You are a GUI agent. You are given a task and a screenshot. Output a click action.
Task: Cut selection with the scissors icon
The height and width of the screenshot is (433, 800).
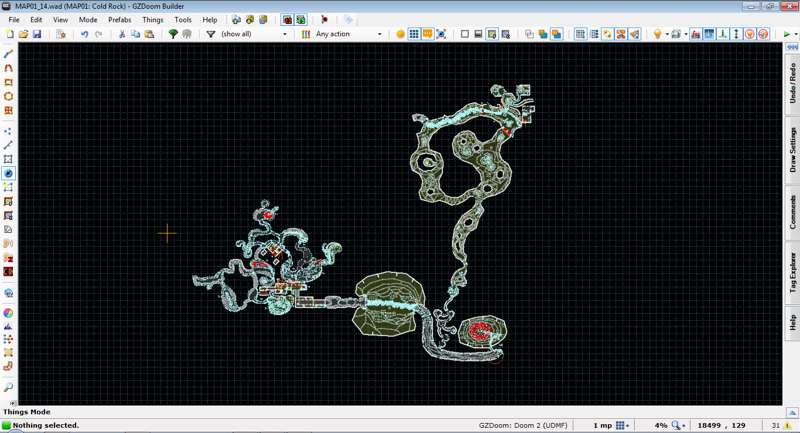pyautogui.click(x=121, y=34)
